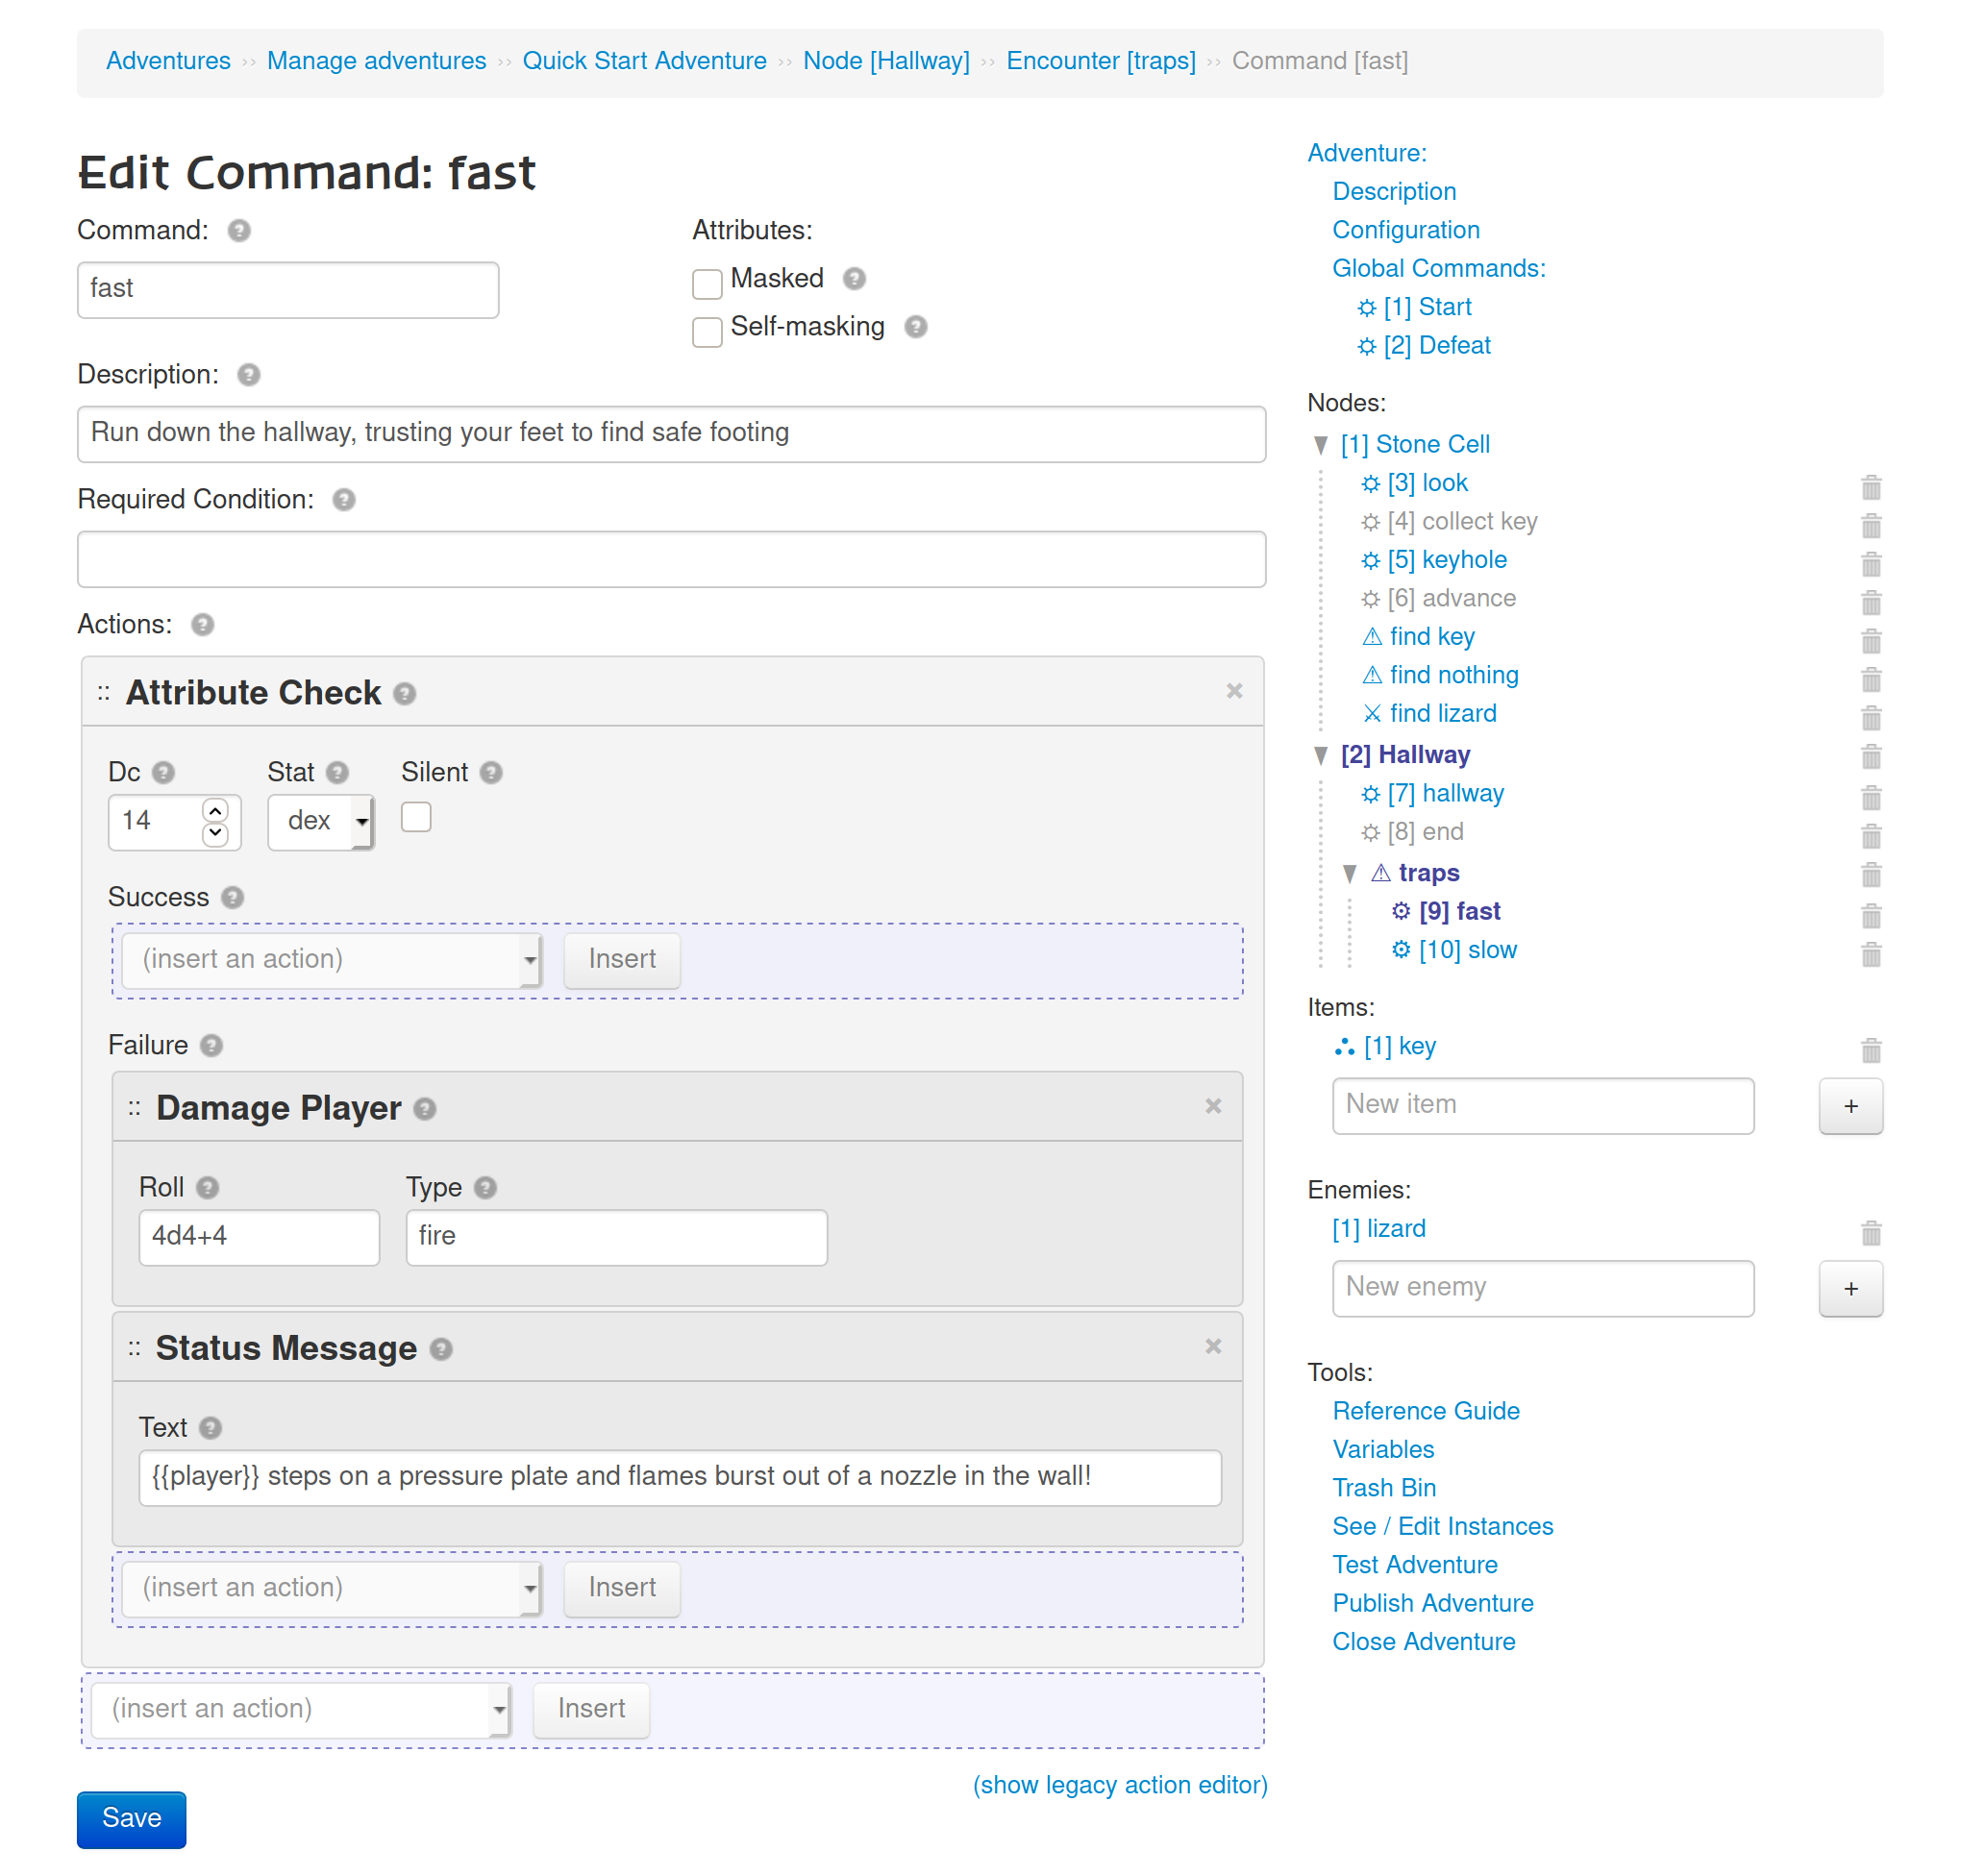Open help for Attribute Check heading
1961x1876 pixels.
404,694
